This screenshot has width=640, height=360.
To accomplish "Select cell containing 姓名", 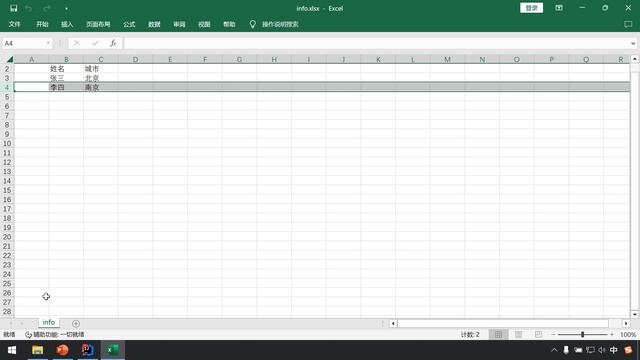I will click(x=66, y=69).
